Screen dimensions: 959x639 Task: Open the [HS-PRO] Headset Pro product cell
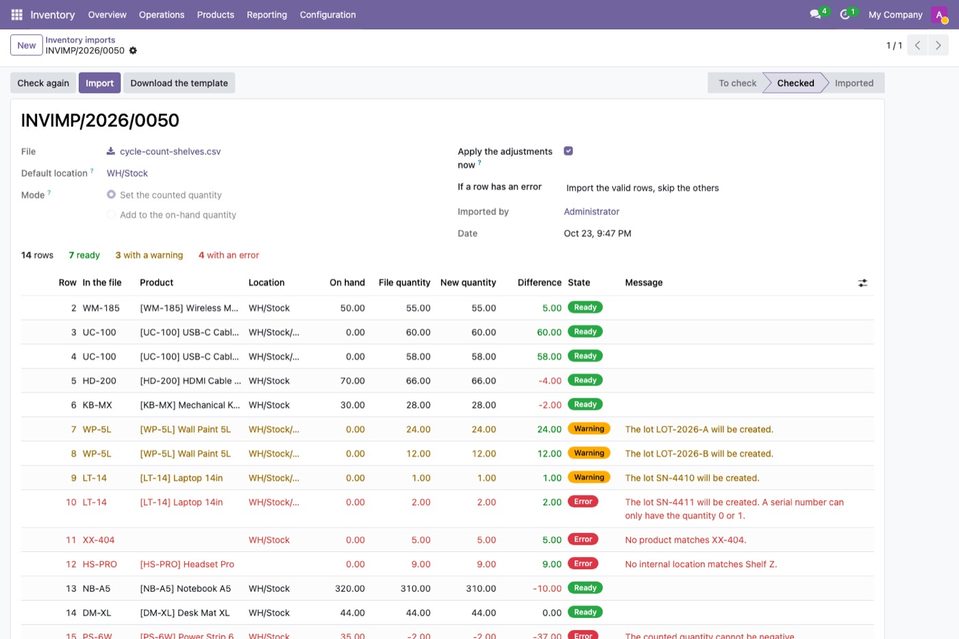(187, 564)
